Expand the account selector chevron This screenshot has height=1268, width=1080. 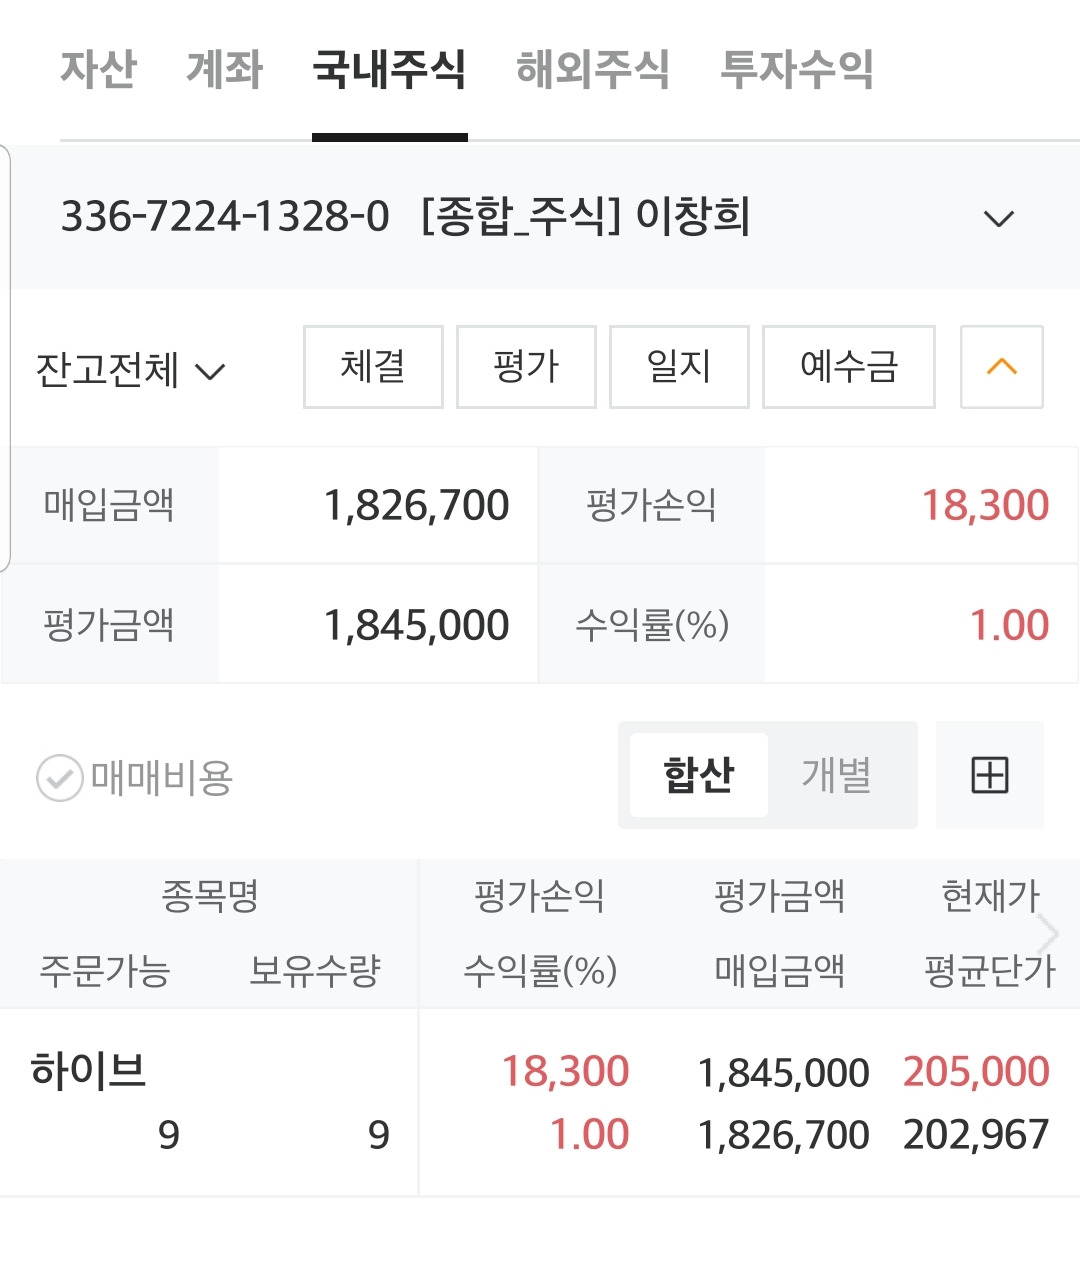999,219
